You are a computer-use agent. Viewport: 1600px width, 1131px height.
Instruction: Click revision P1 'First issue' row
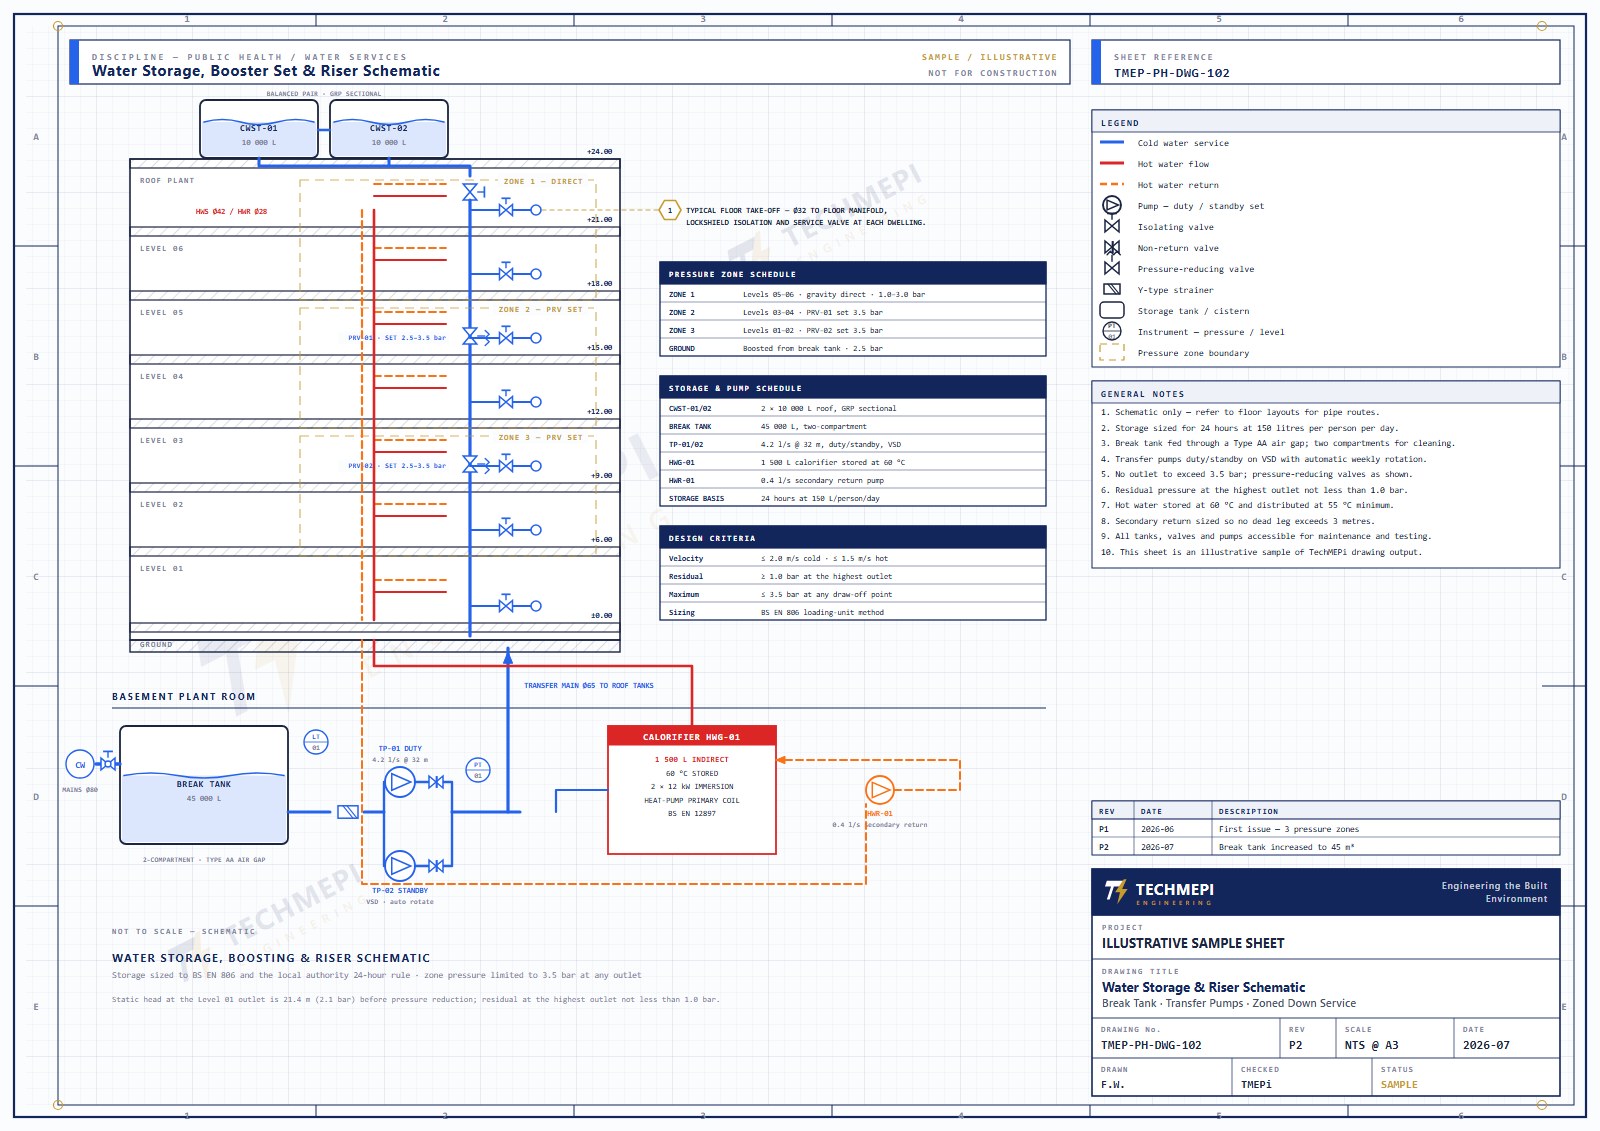click(x=1326, y=829)
